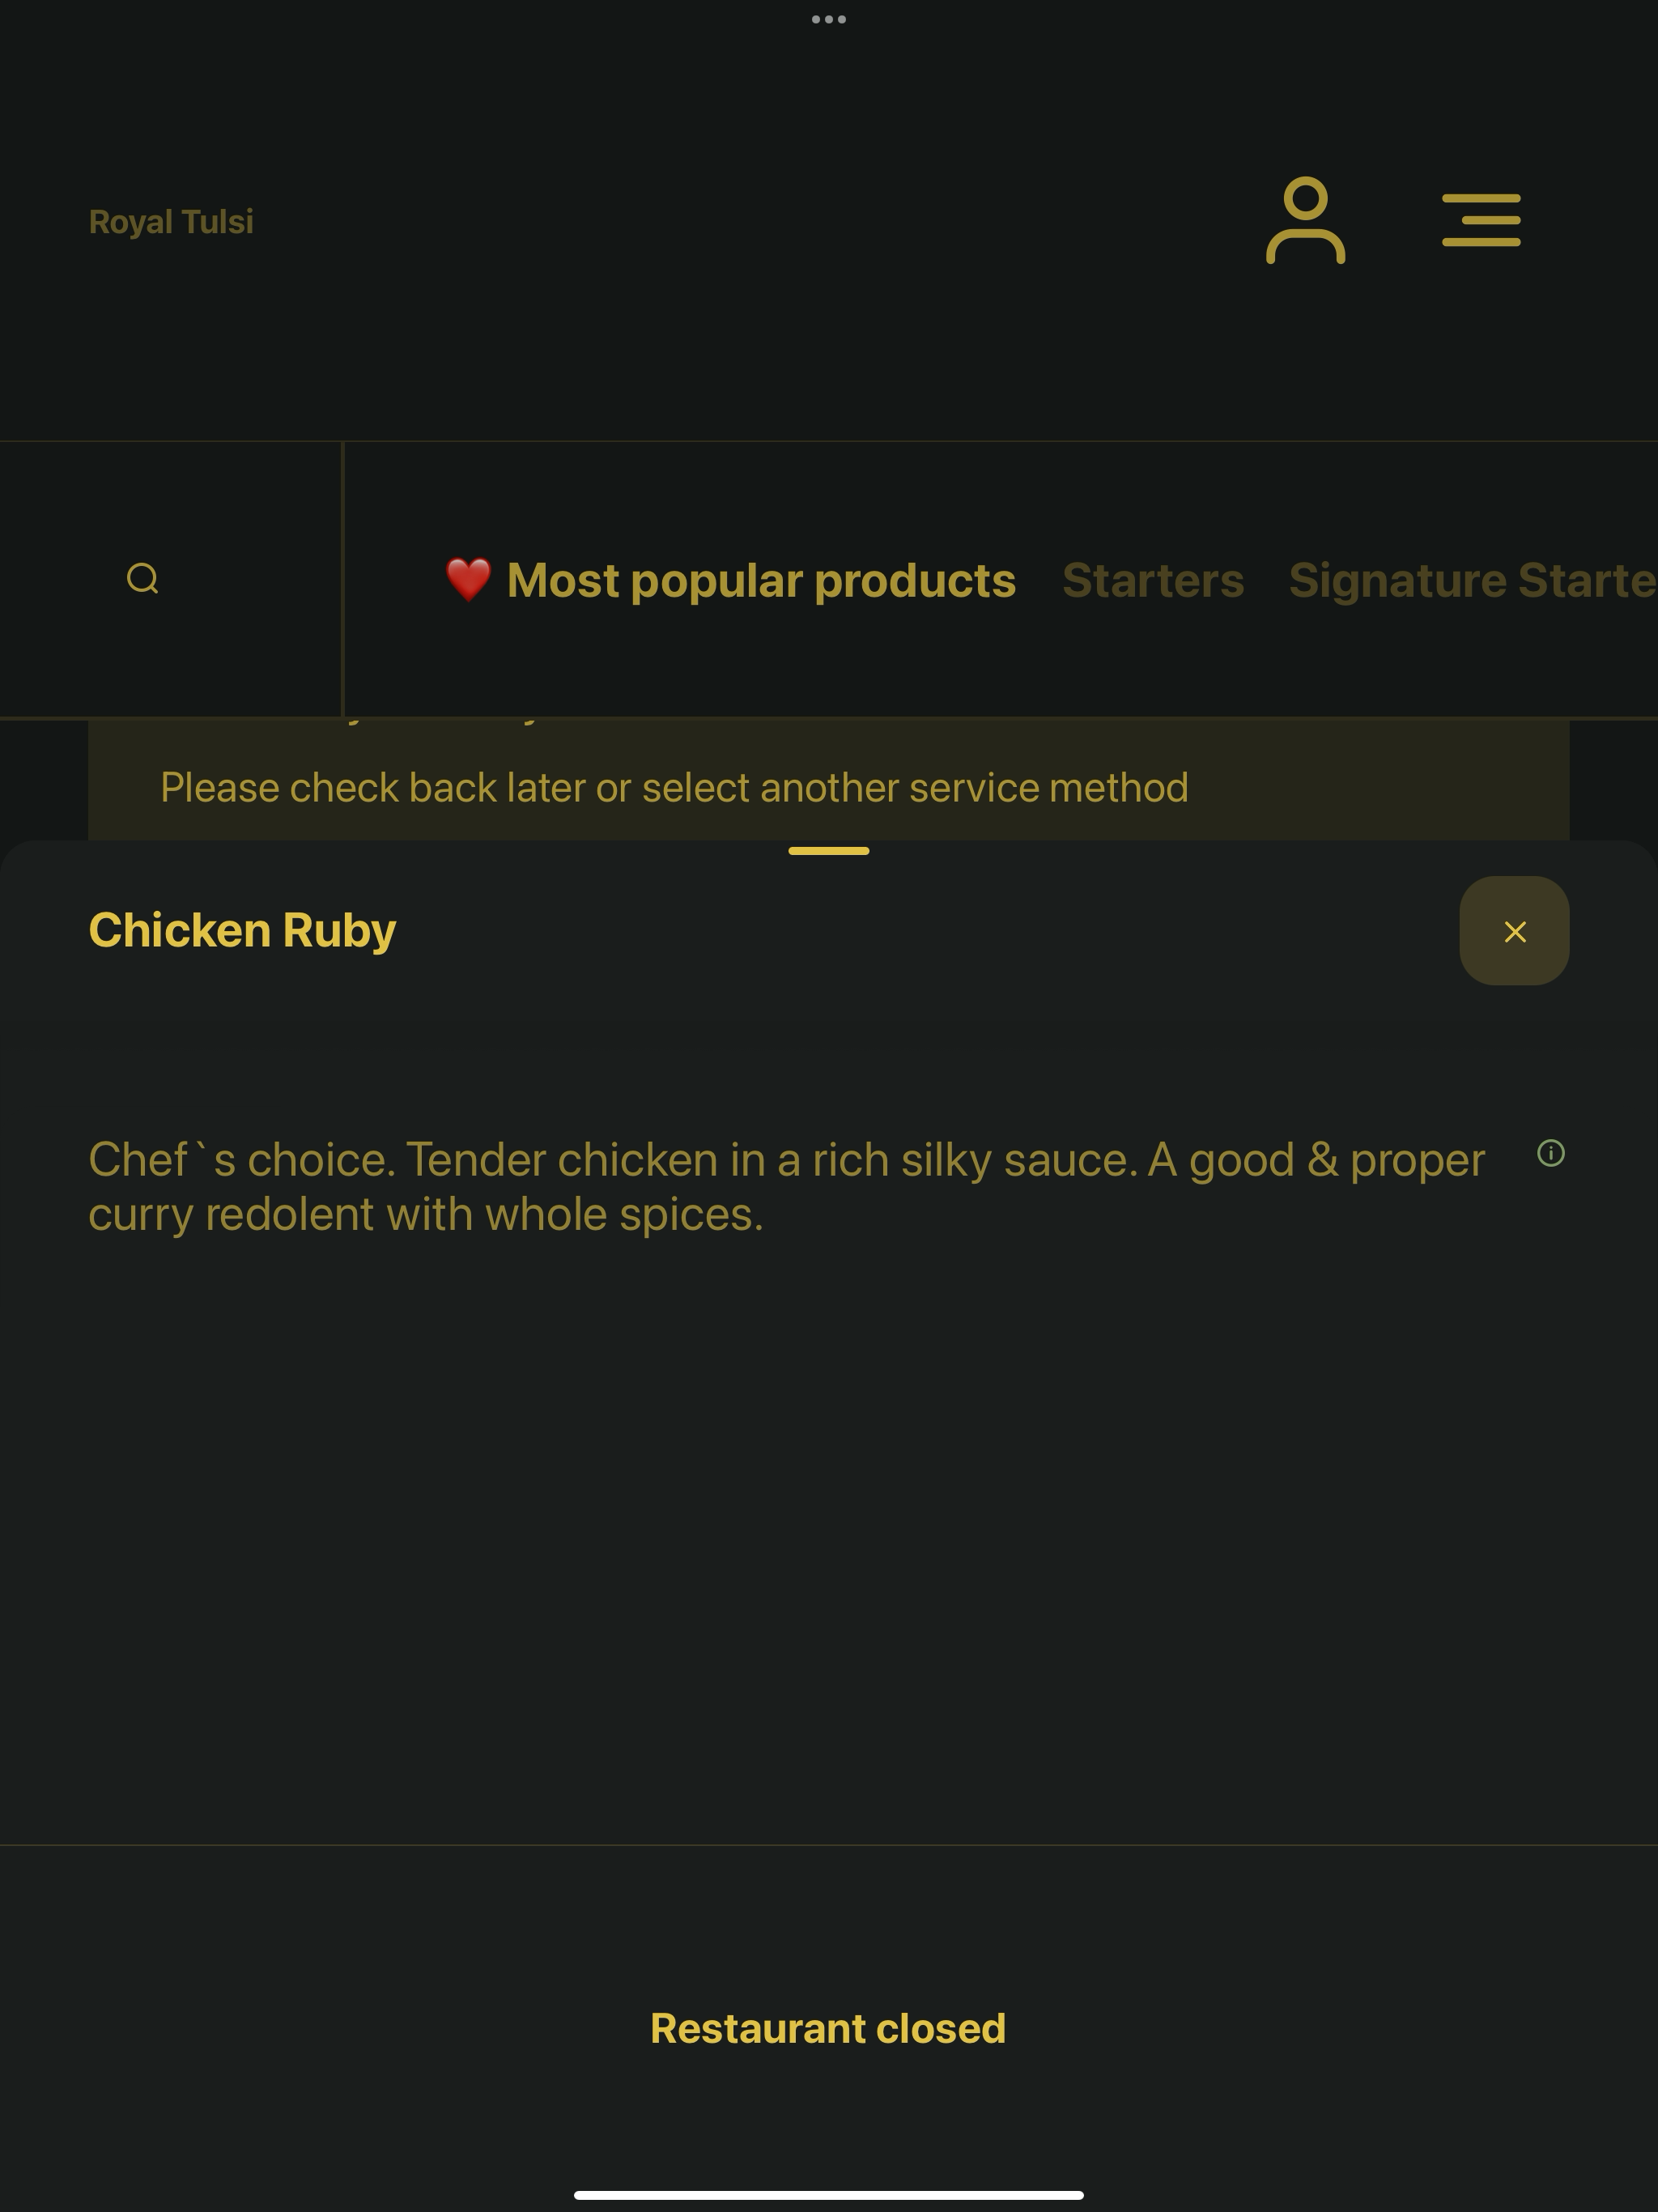Switch to the Starters category tab

tap(1153, 580)
